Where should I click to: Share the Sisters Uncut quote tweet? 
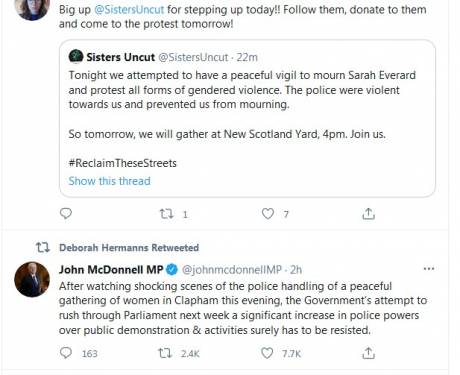point(368,214)
